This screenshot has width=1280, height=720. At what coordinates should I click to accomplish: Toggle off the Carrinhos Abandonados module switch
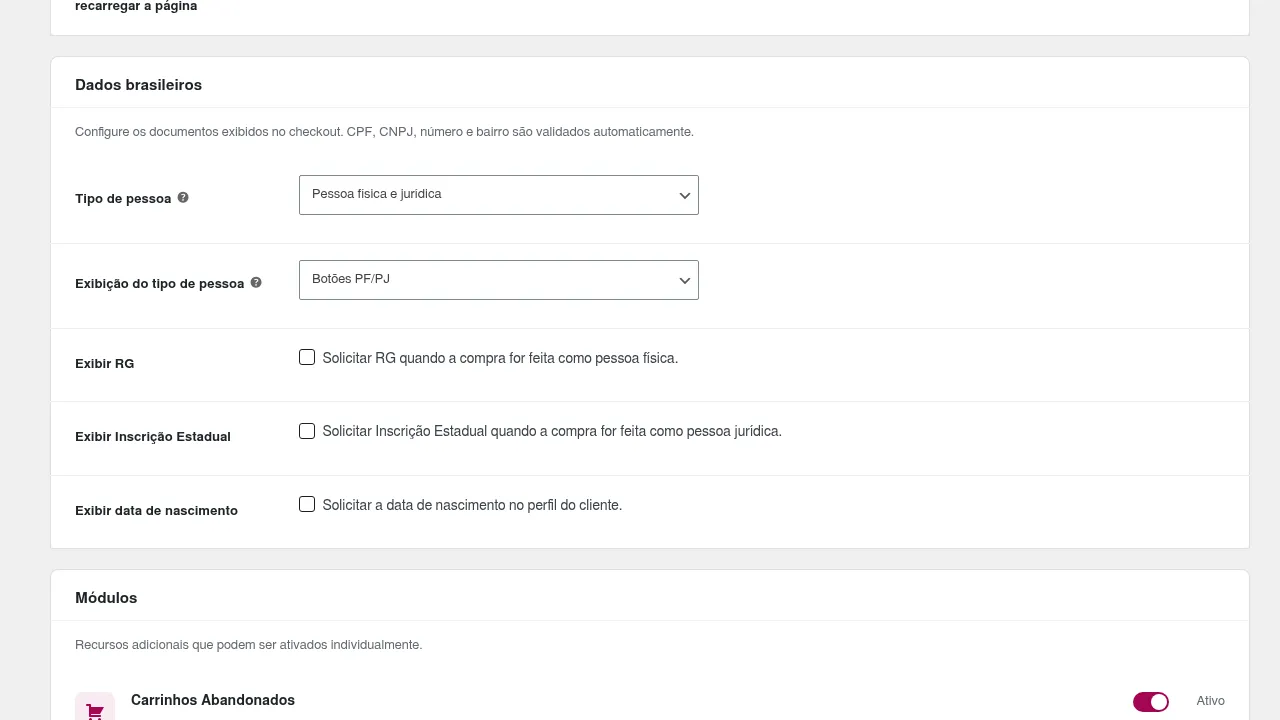pos(1151,702)
